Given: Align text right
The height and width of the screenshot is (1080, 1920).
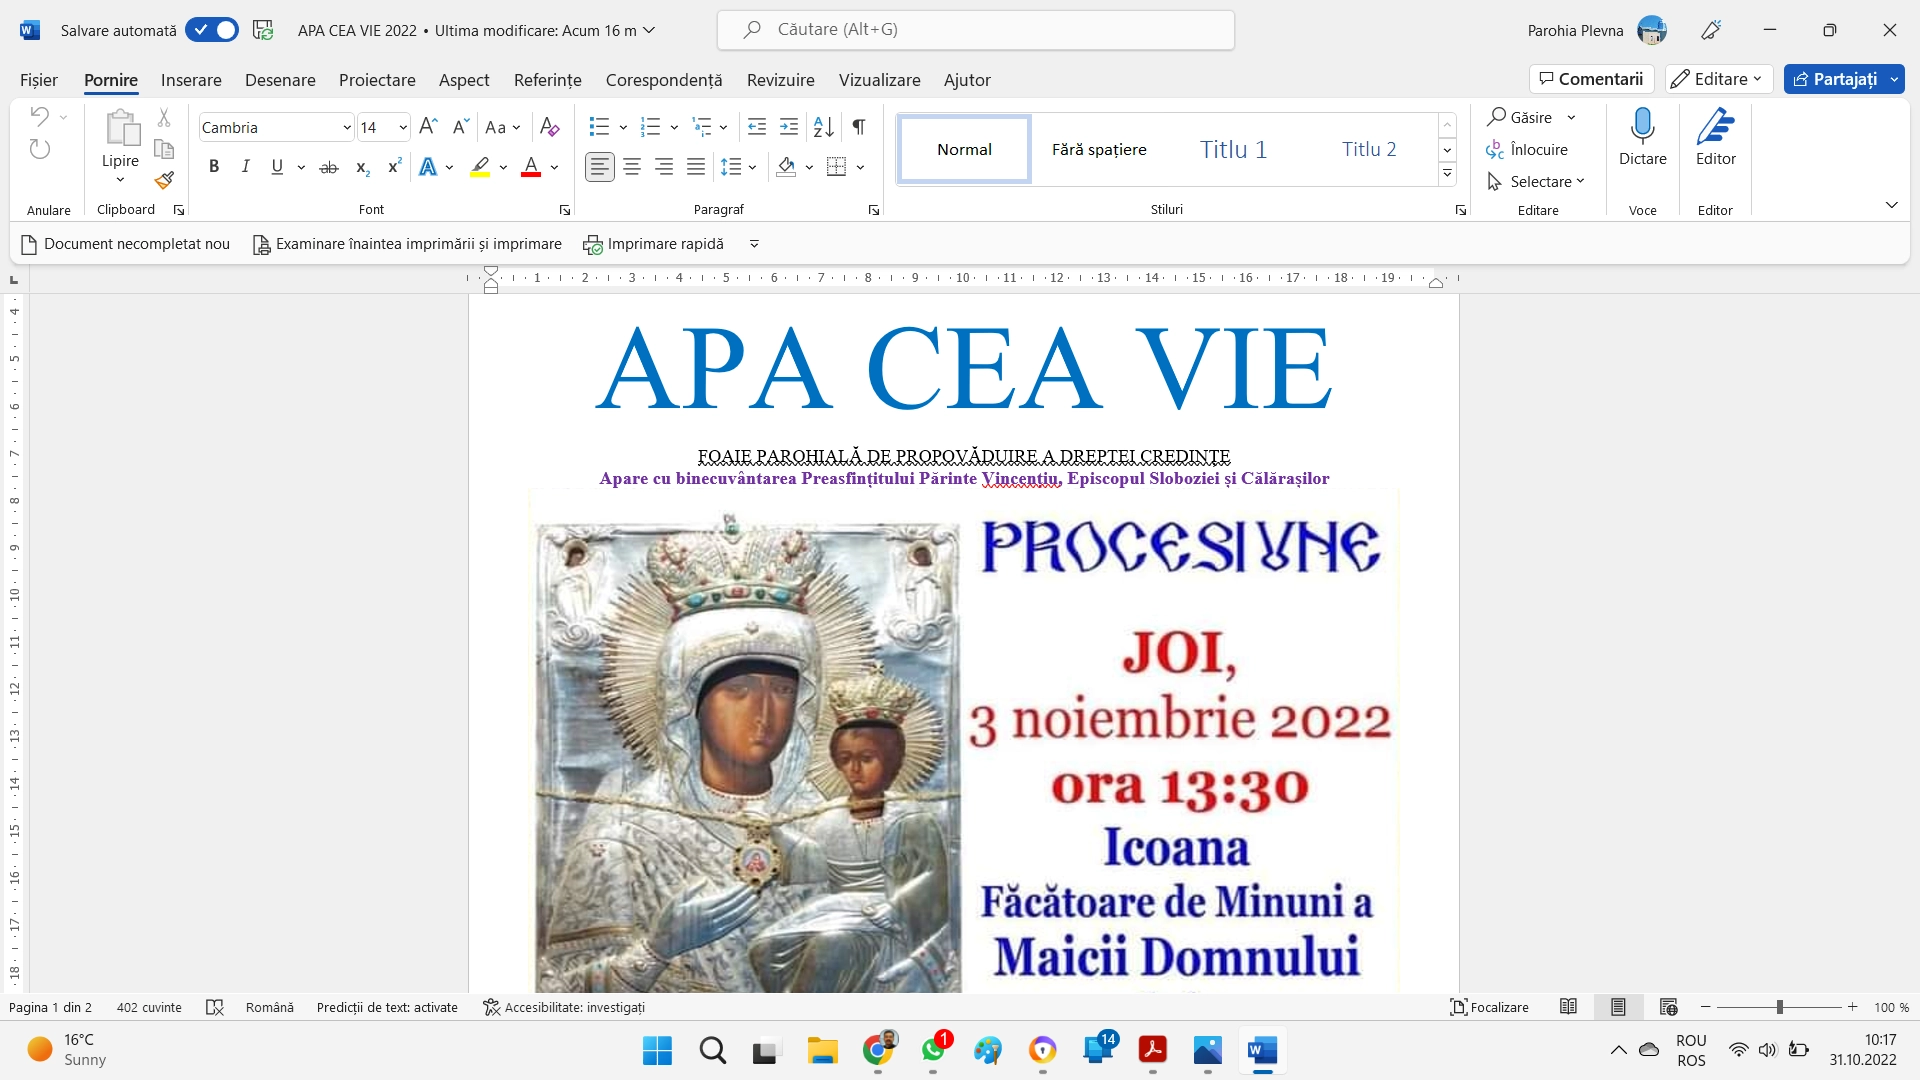Looking at the screenshot, I should click(x=664, y=167).
